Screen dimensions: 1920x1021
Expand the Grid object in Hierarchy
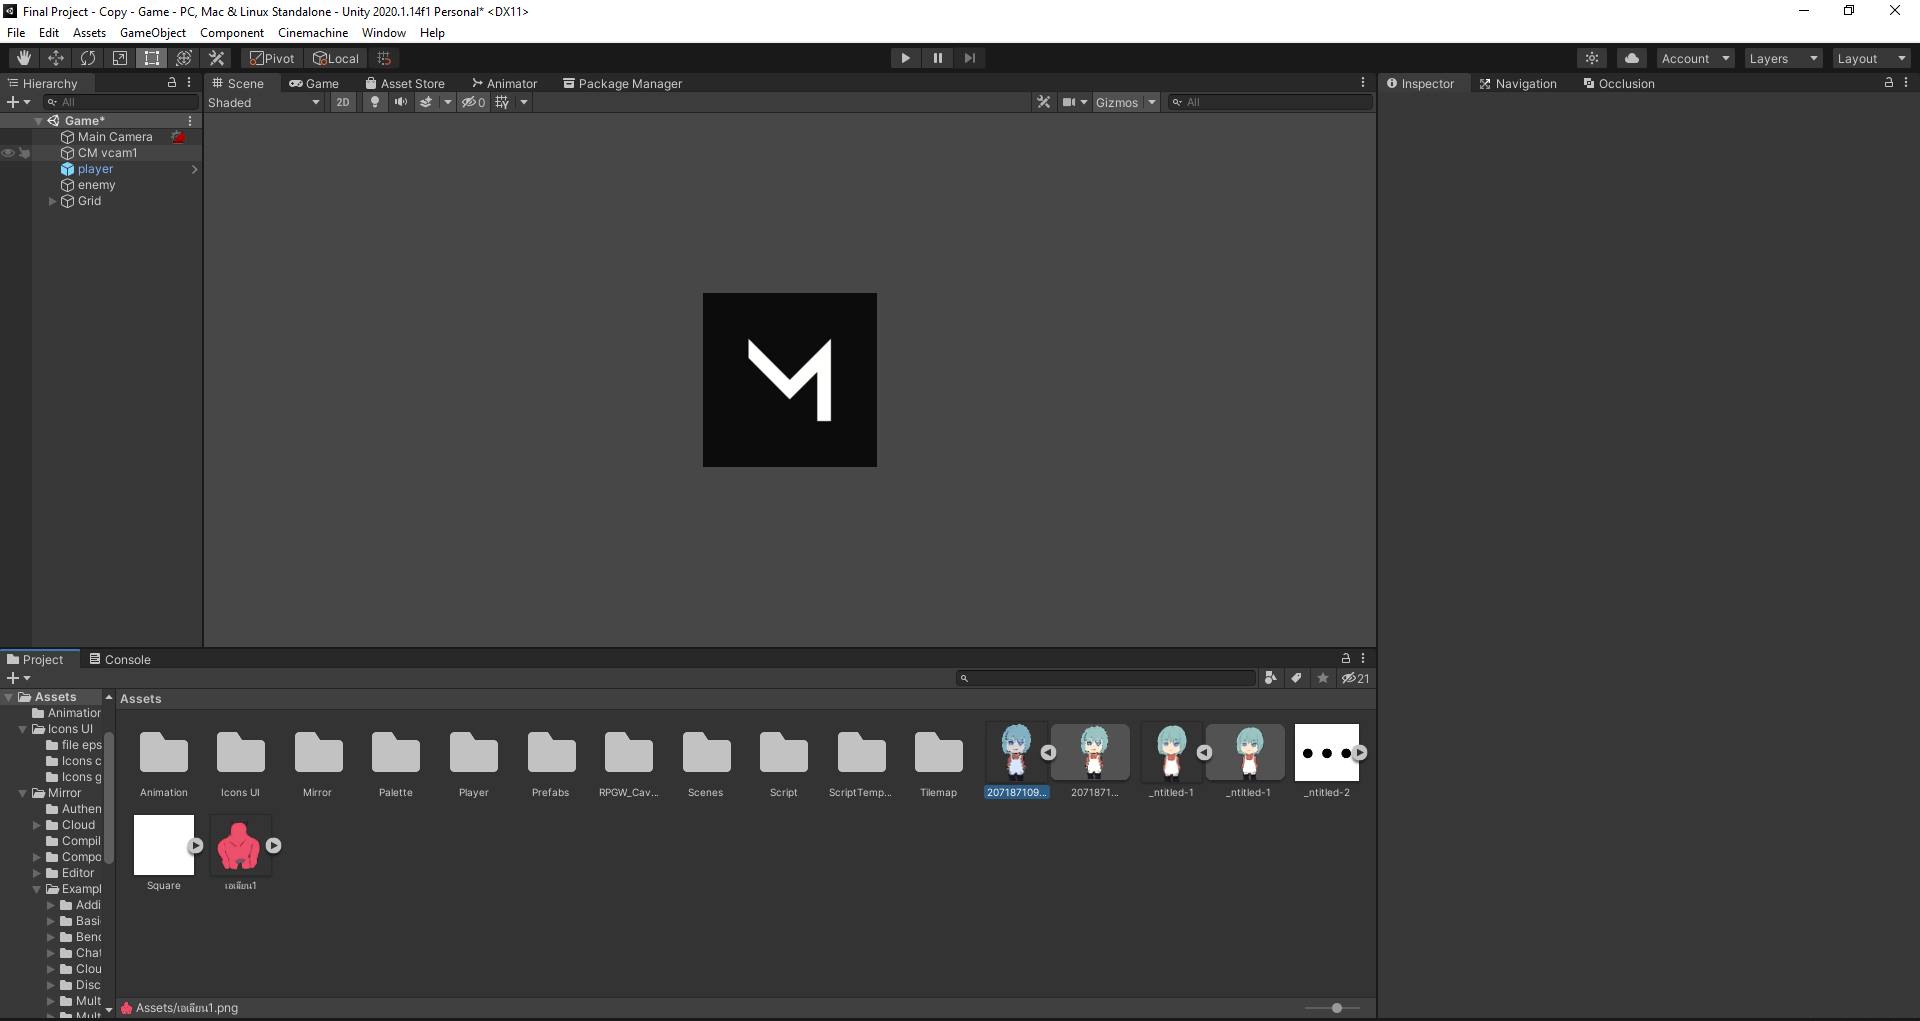click(x=53, y=201)
